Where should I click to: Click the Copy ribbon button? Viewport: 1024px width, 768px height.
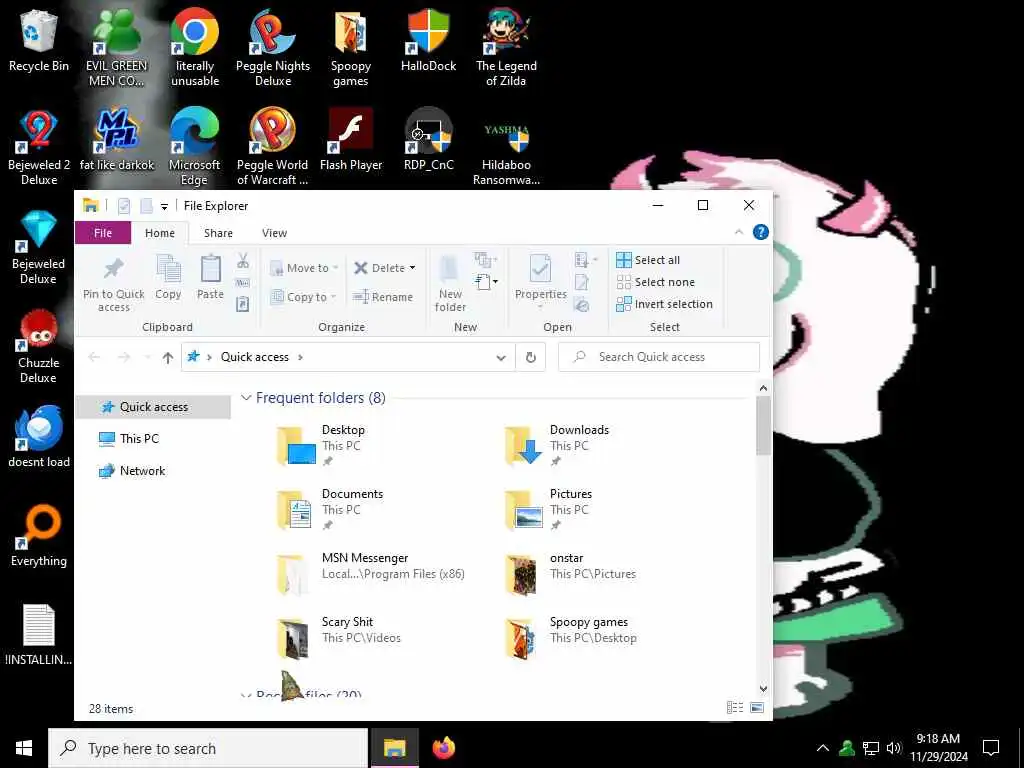click(x=168, y=278)
